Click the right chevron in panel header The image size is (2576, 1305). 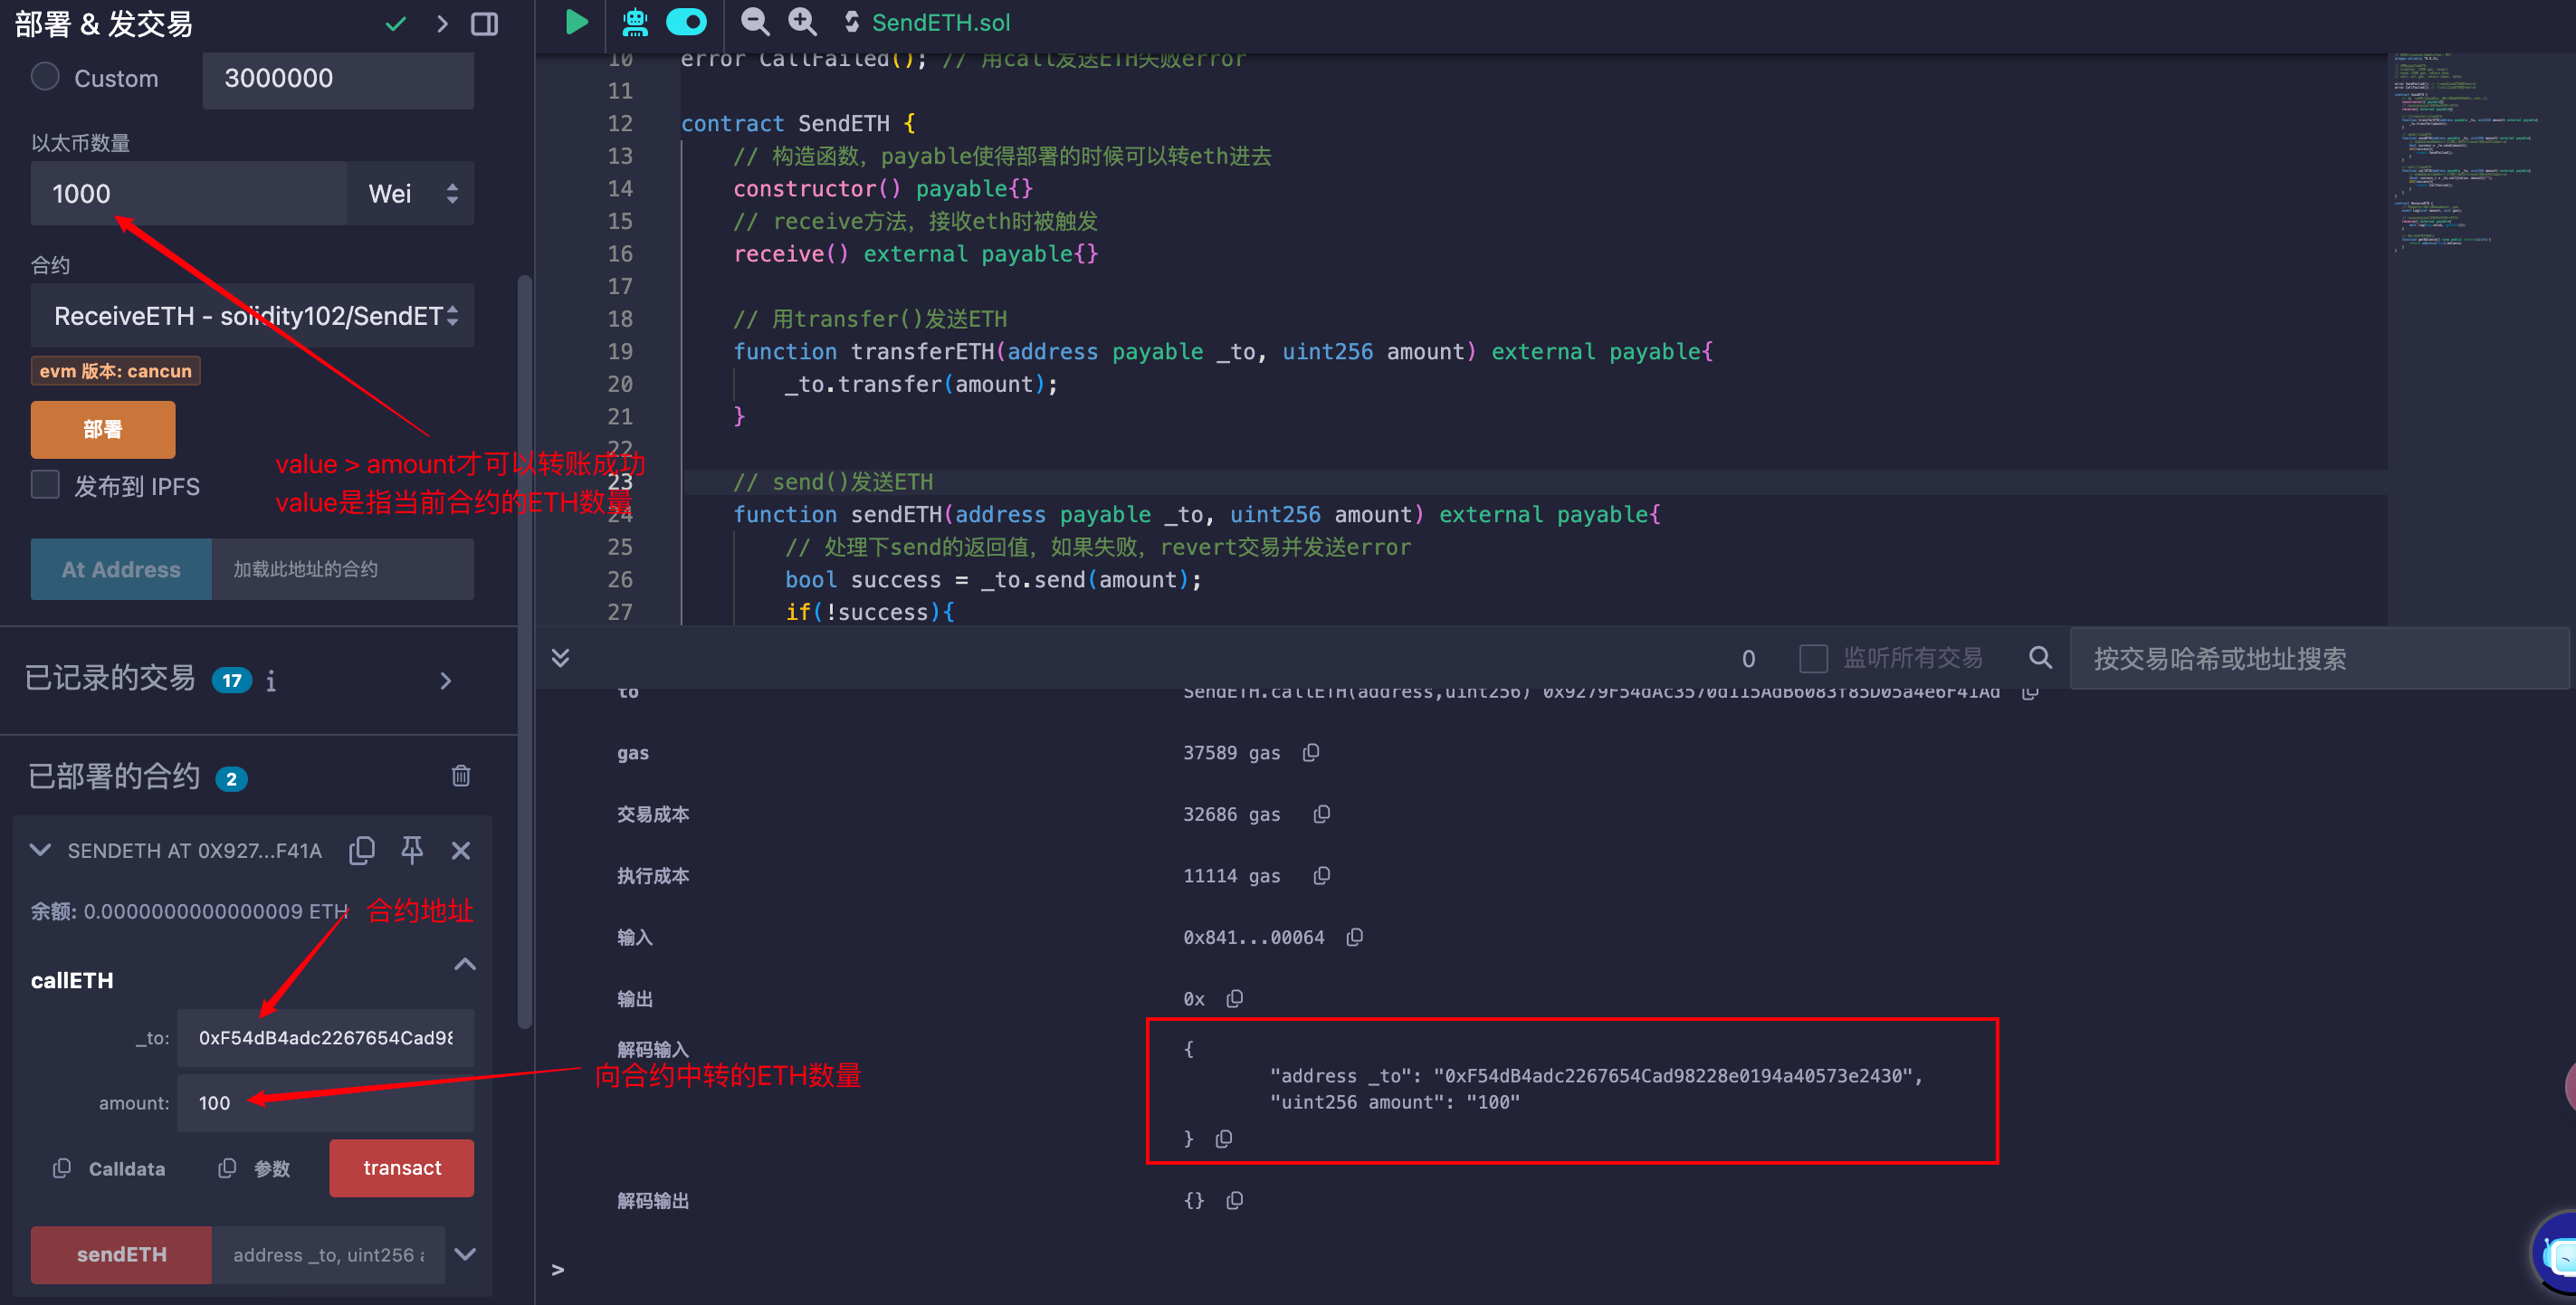click(442, 24)
